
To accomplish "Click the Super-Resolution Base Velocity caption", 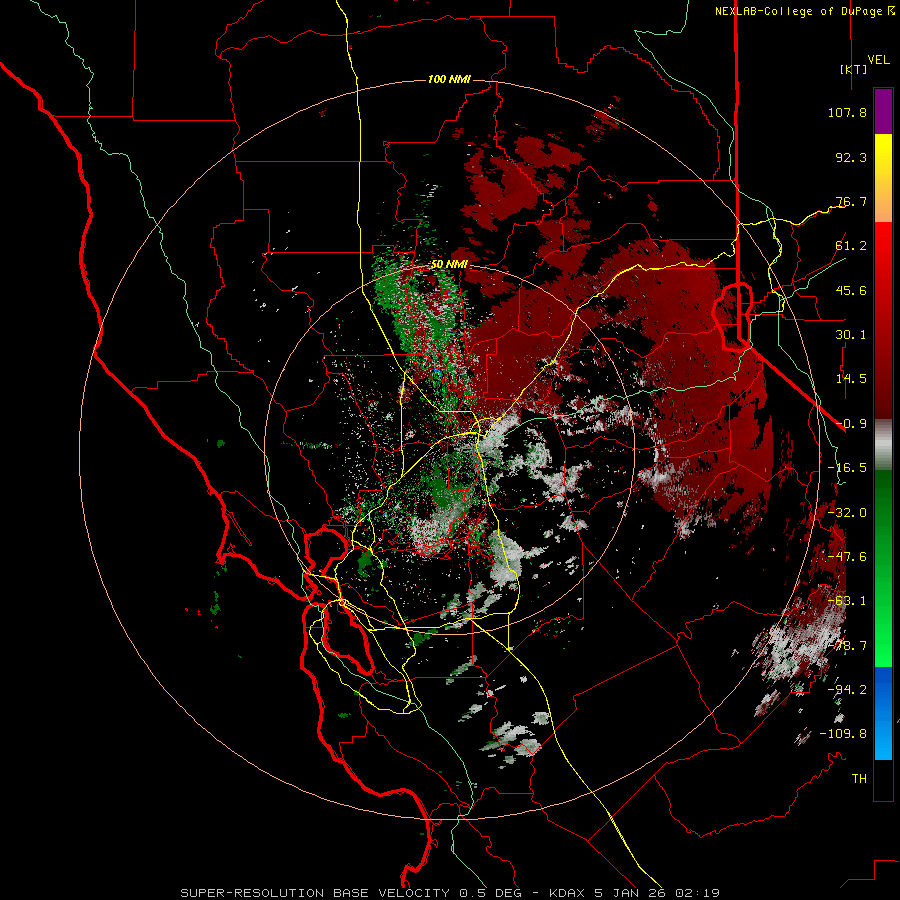I will [449, 893].
